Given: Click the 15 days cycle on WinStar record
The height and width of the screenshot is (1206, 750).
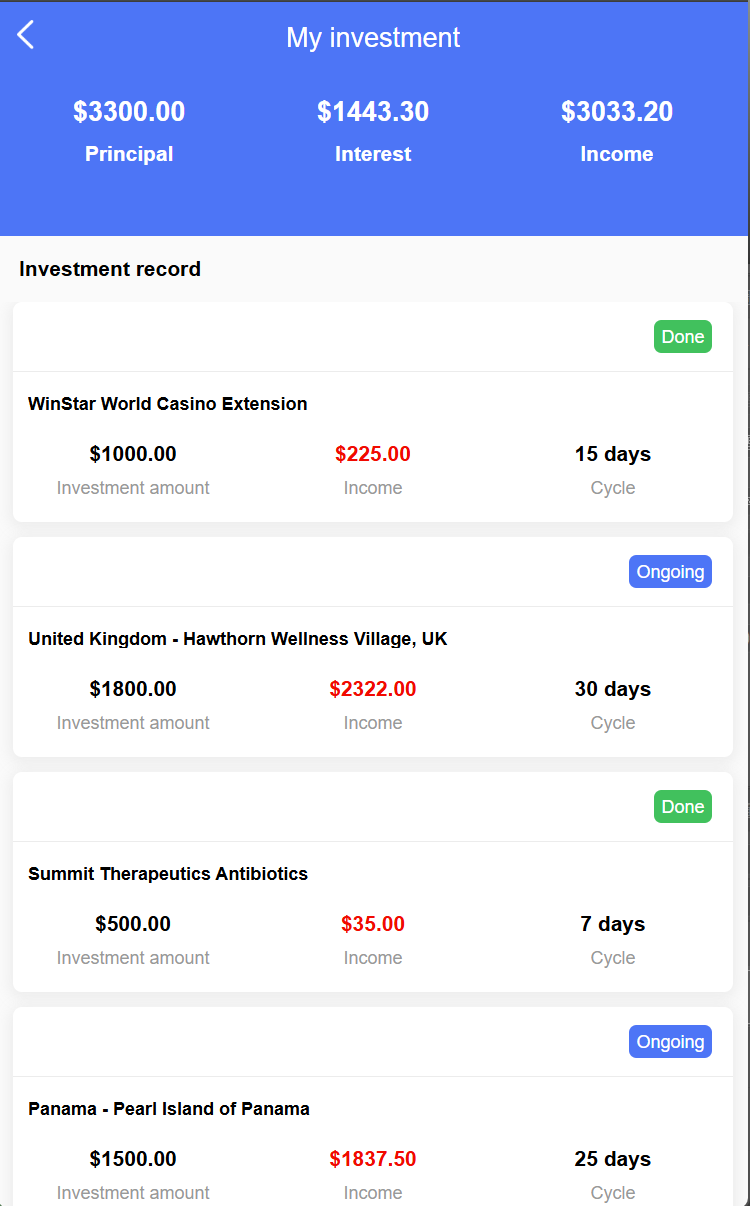Looking at the screenshot, I should [613, 453].
